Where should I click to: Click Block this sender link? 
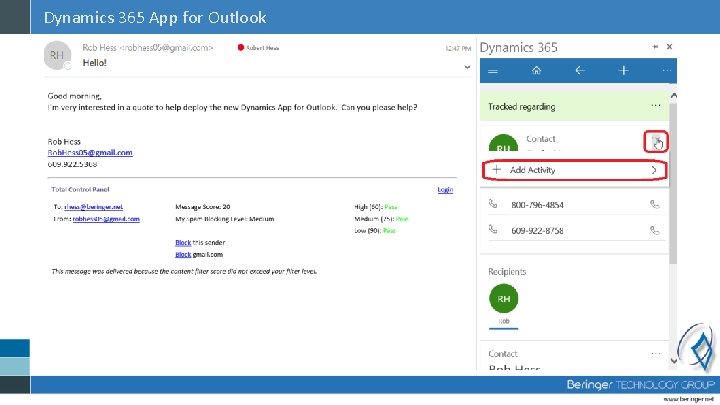(183, 242)
